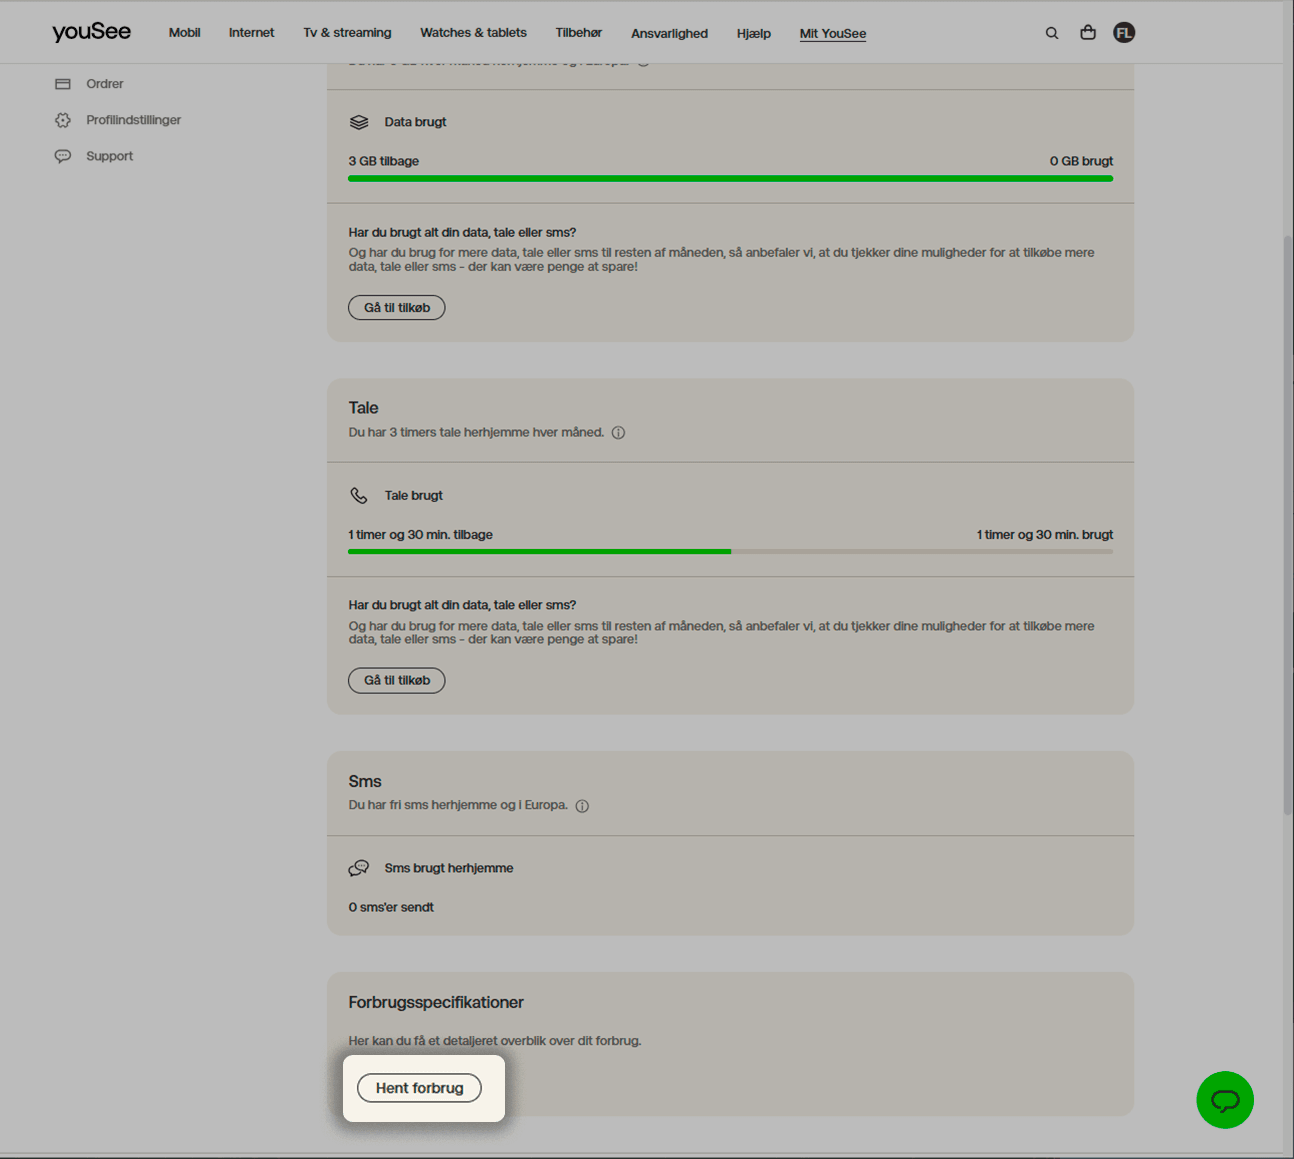This screenshot has height=1159, width=1294.
Task: Click Gå til tilkøb under Tale
Action: tap(397, 681)
